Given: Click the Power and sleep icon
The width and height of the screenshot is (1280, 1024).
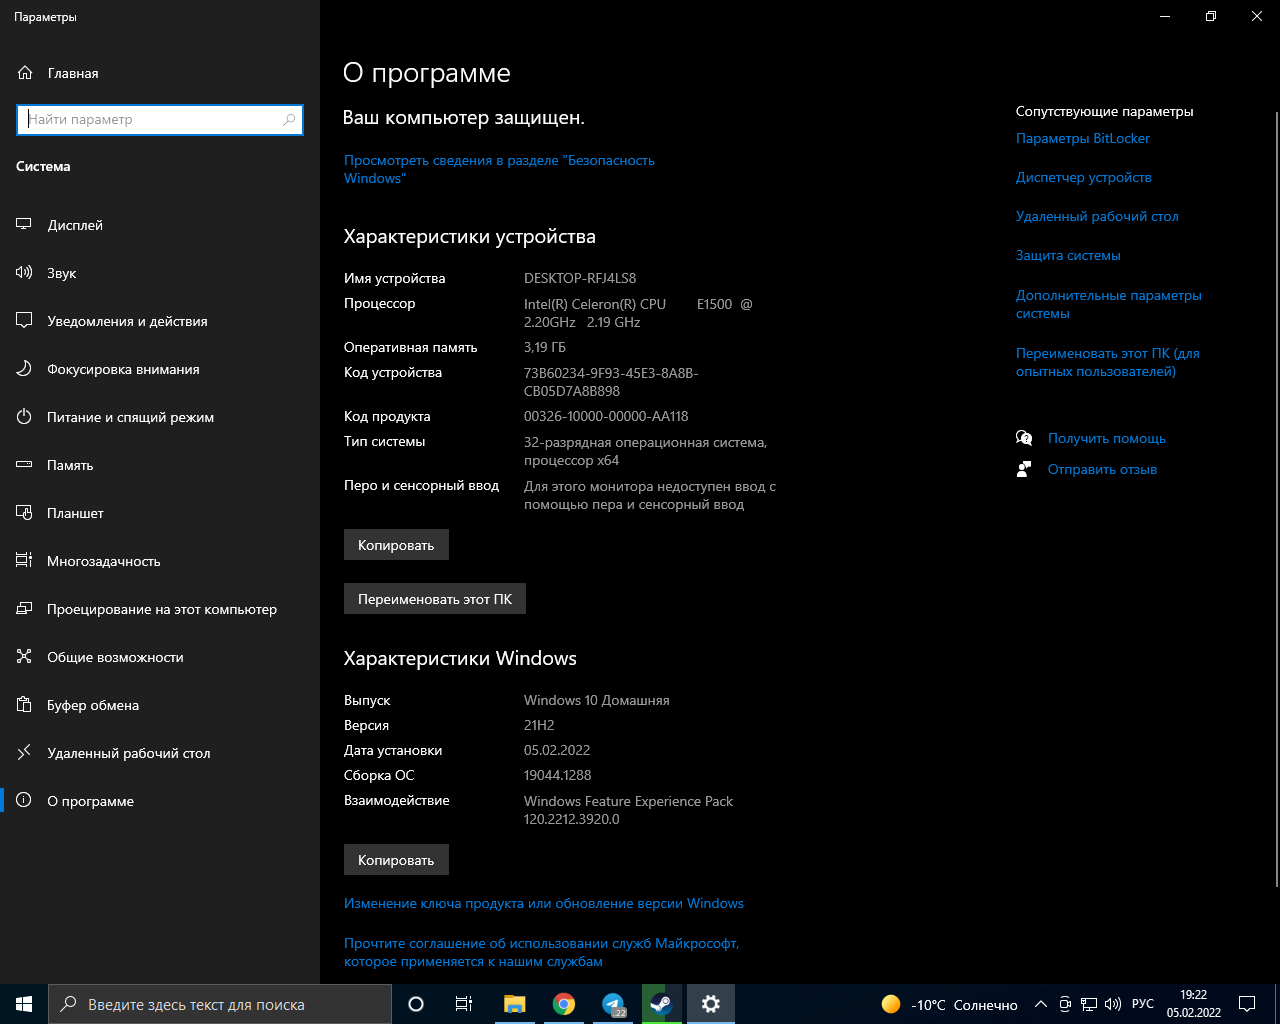Looking at the screenshot, I should tap(24, 417).
